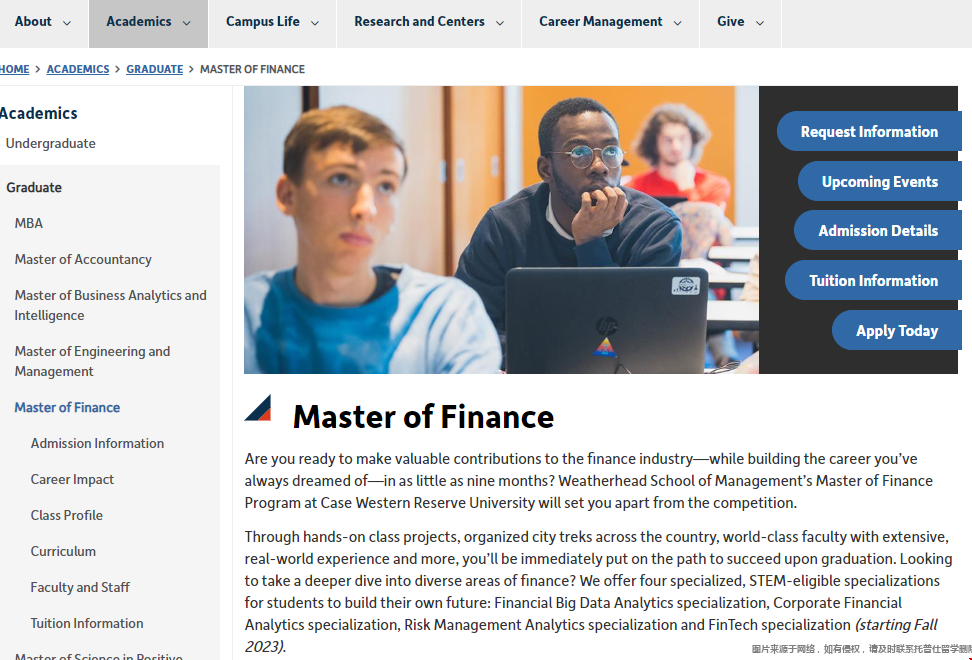
Task: Expand the Research and Centers chevron
Action: coord(500,23)
